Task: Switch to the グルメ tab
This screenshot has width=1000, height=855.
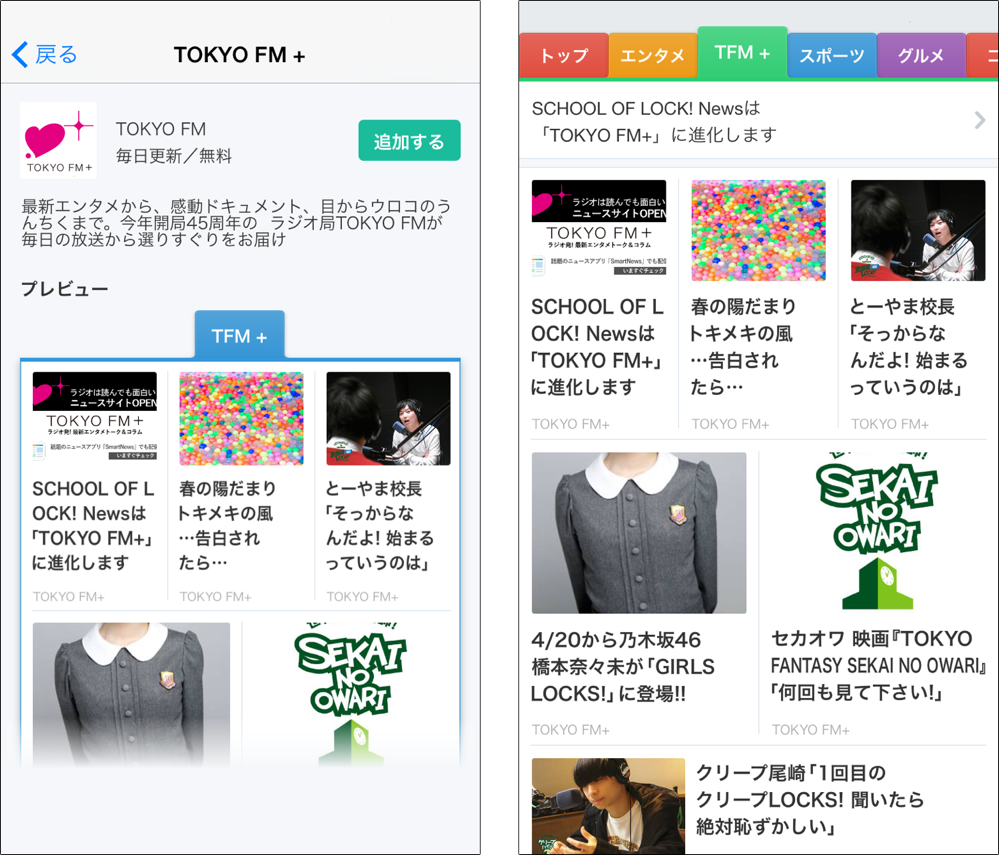Action: coord(921,55)
